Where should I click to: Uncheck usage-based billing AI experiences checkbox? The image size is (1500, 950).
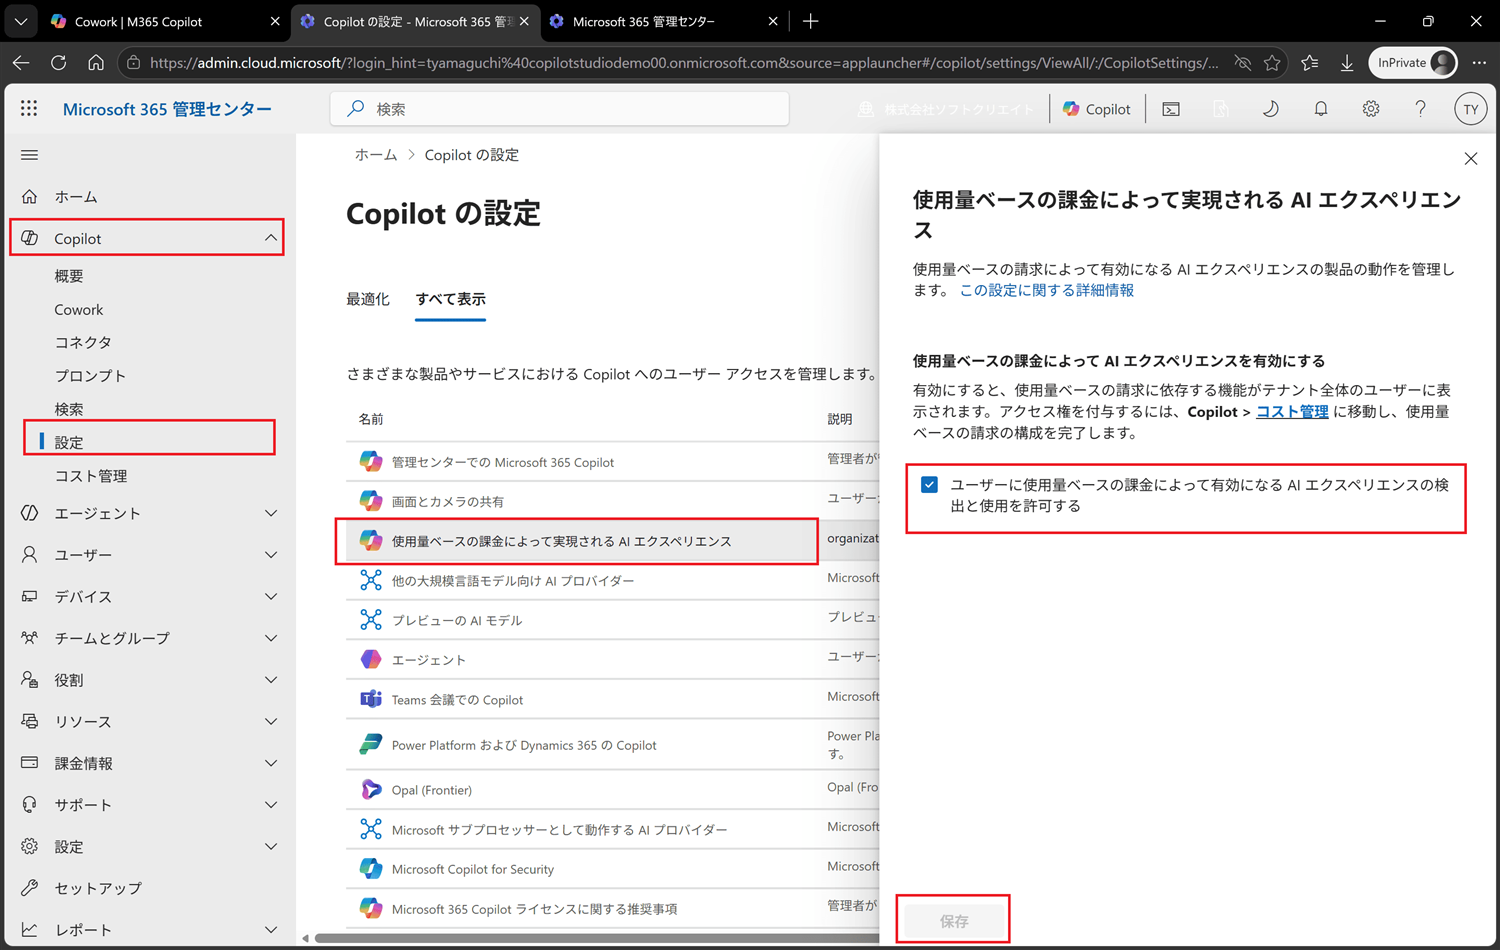pos(929,485)
